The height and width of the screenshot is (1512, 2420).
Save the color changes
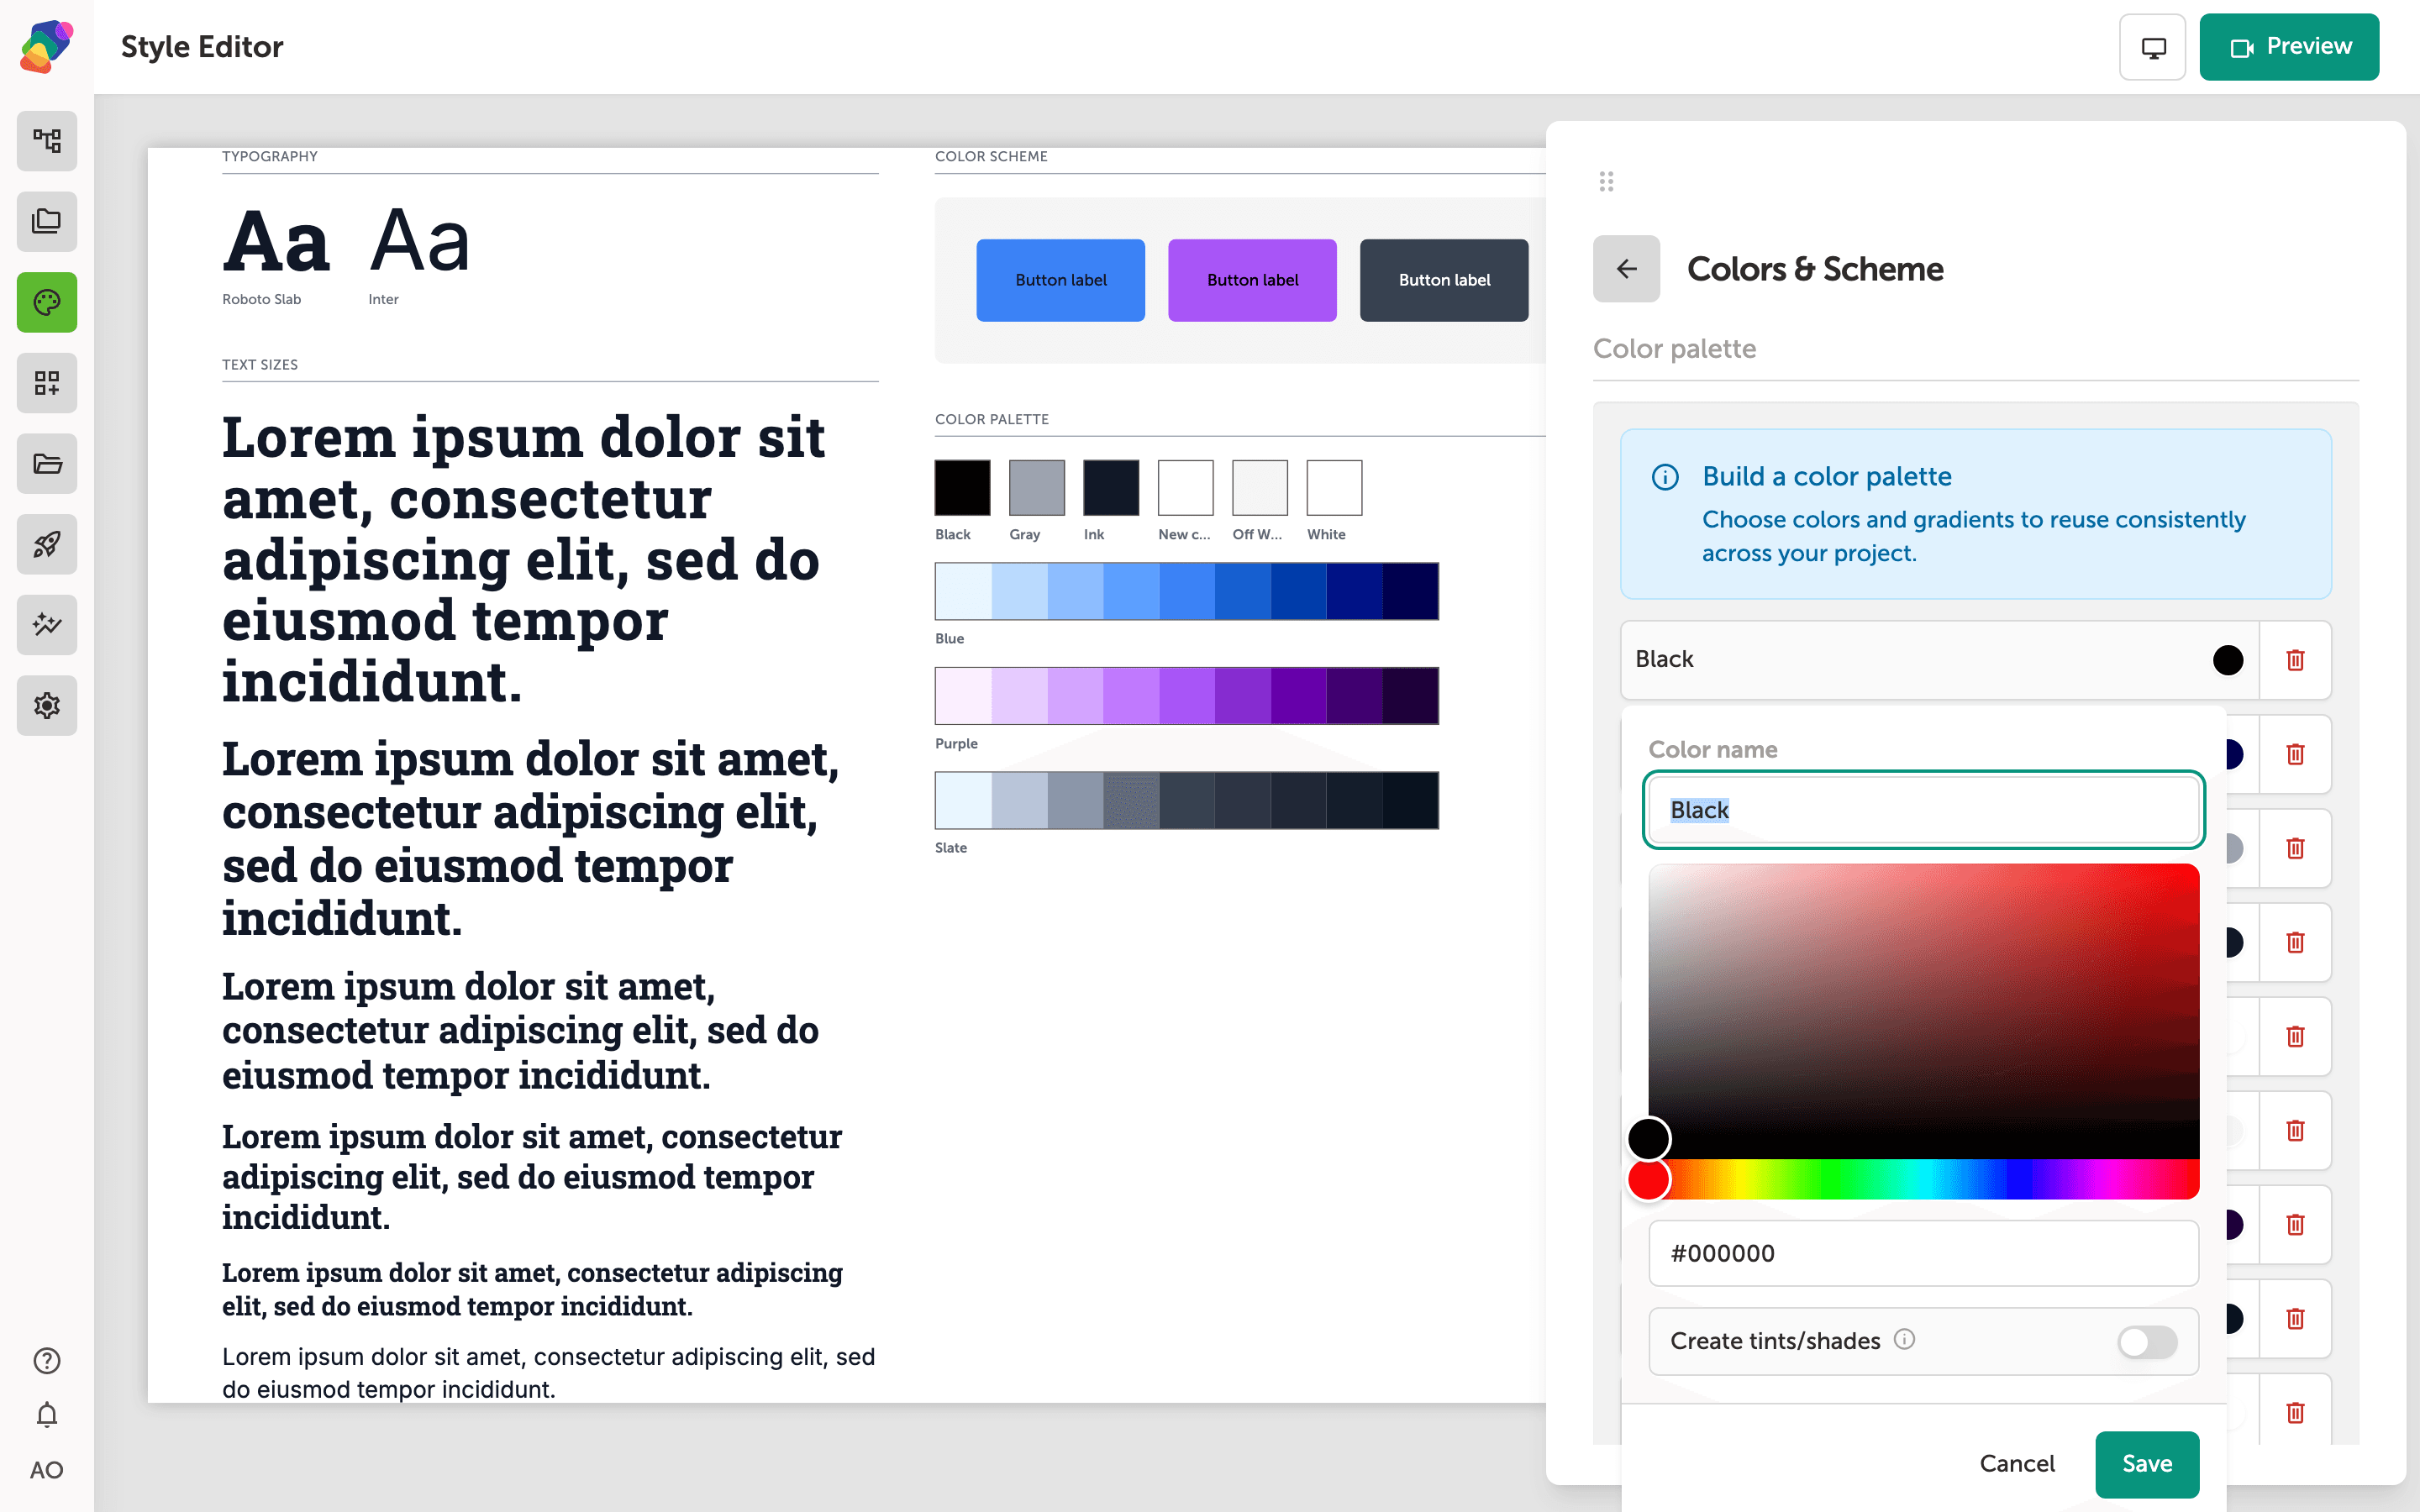point(2147,1464)
